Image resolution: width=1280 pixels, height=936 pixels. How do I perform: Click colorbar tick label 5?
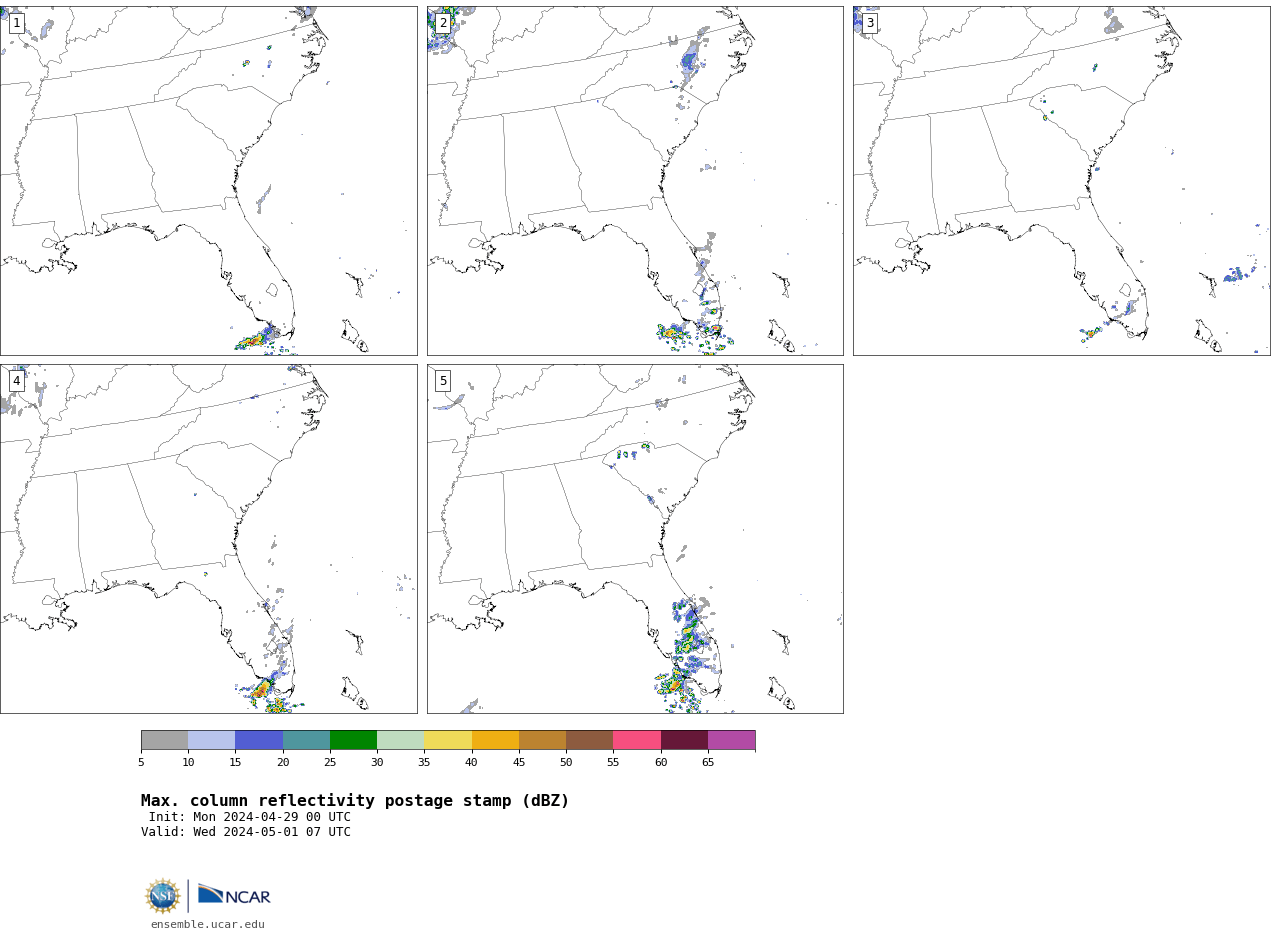(141, 763)
